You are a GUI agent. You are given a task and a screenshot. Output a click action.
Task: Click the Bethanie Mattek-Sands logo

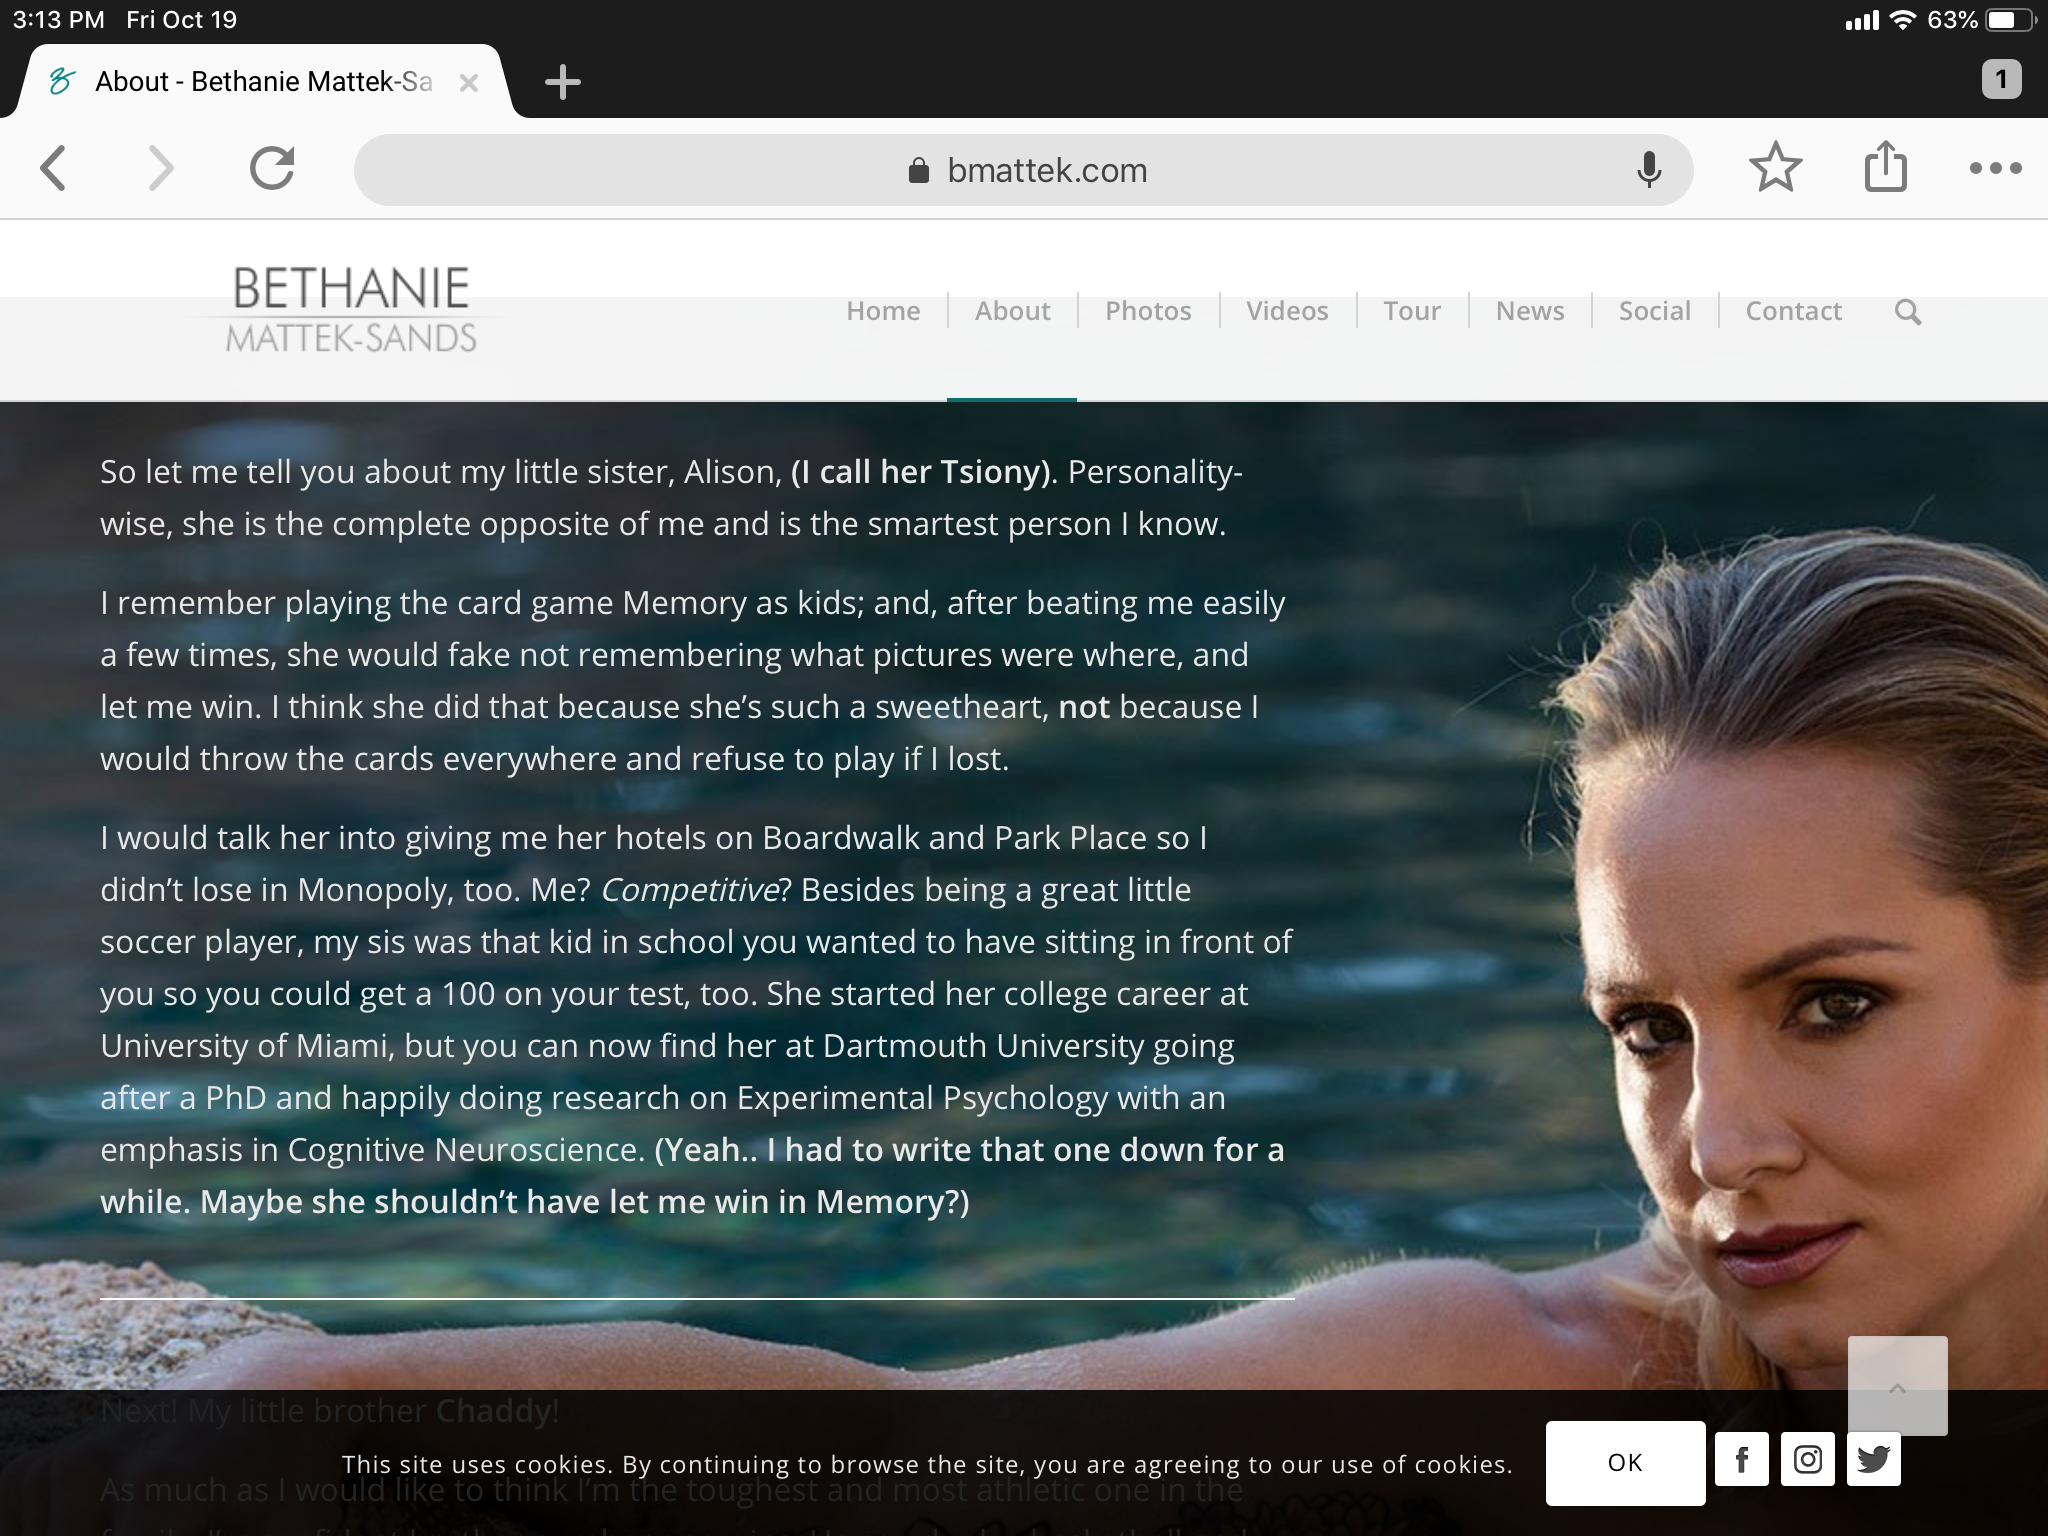[351, 309]
